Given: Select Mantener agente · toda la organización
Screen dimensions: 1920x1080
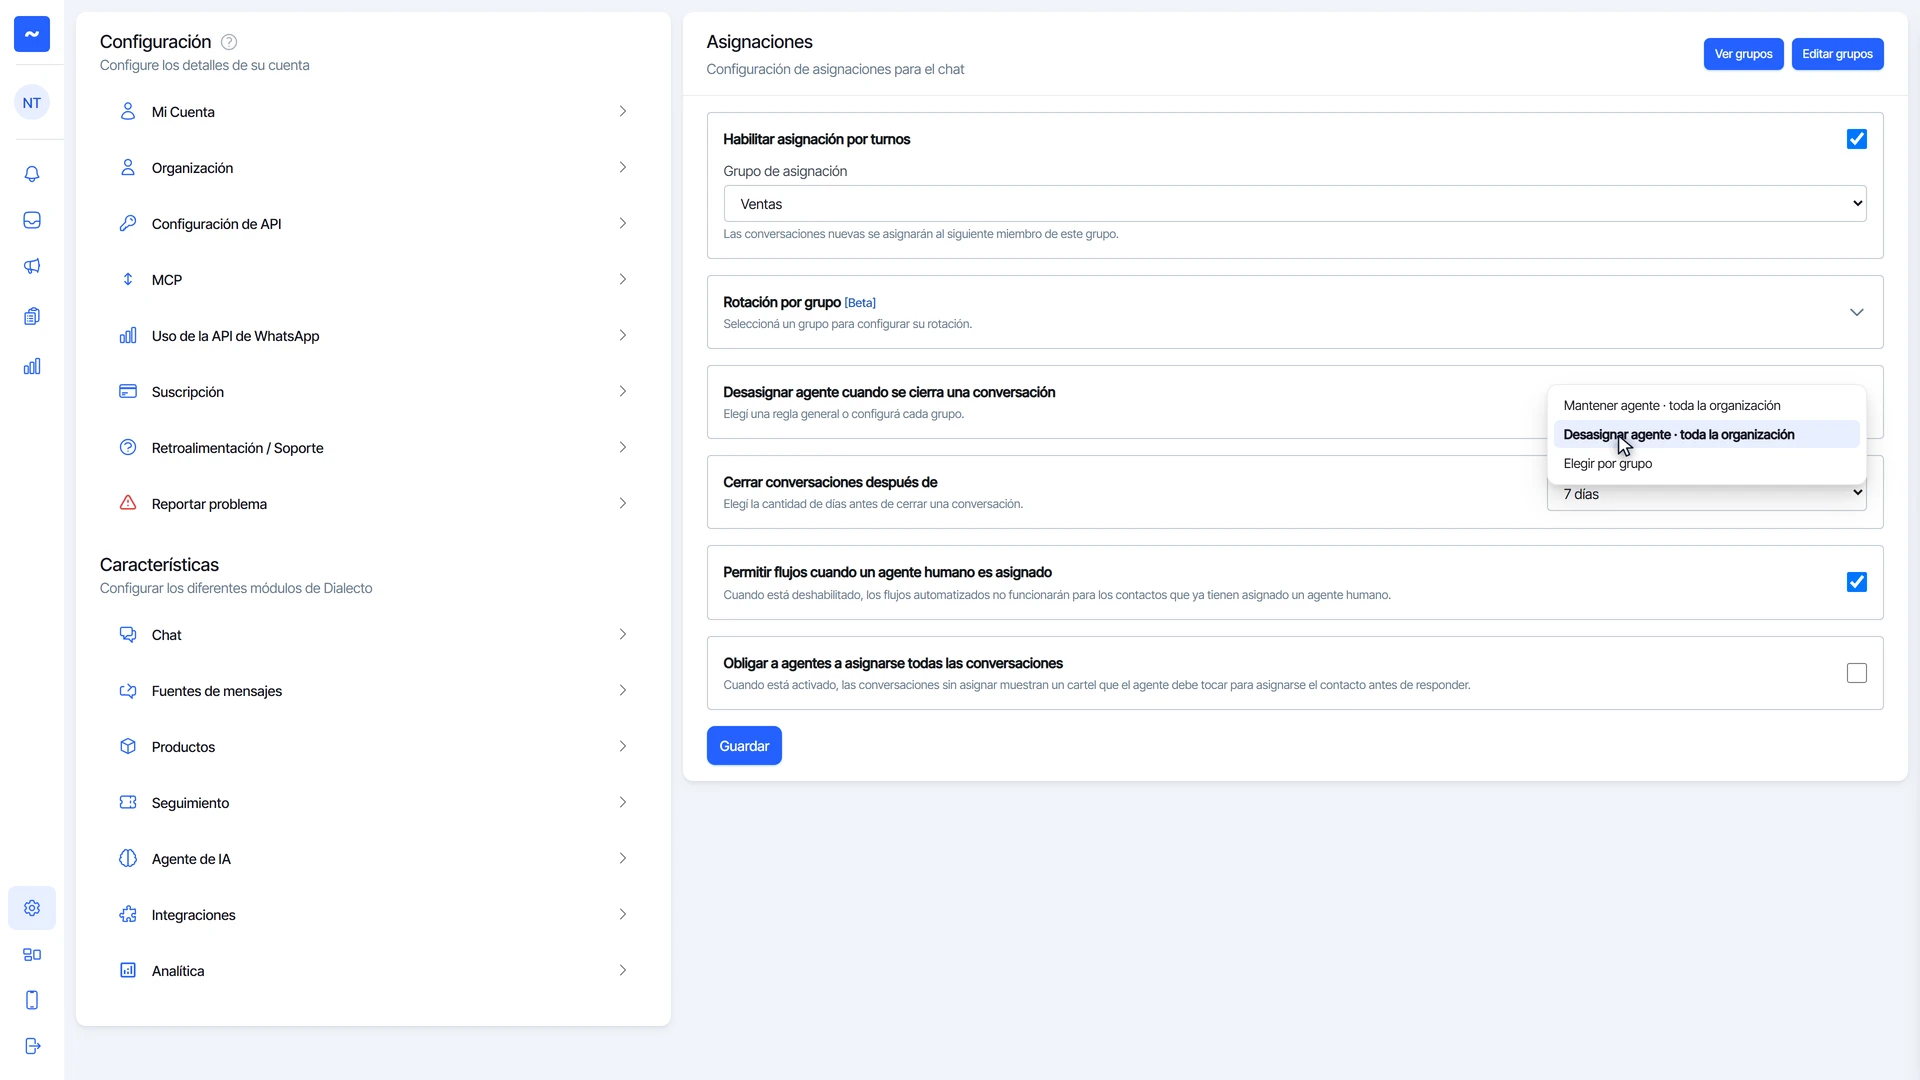Looking at the screenshot, I should (x=1706, y=405).
